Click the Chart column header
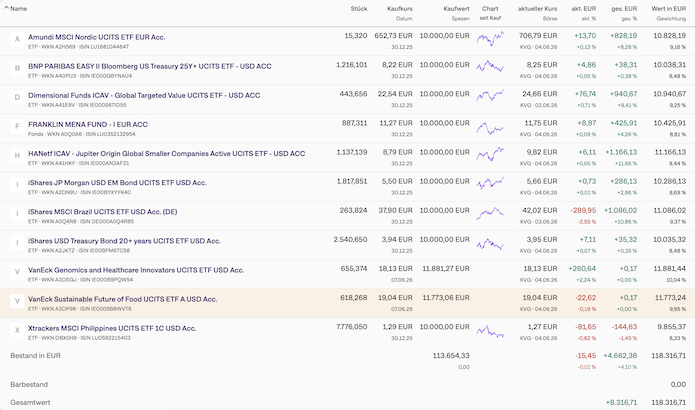The height and width of the screenshot is (410, 695). 490,8
